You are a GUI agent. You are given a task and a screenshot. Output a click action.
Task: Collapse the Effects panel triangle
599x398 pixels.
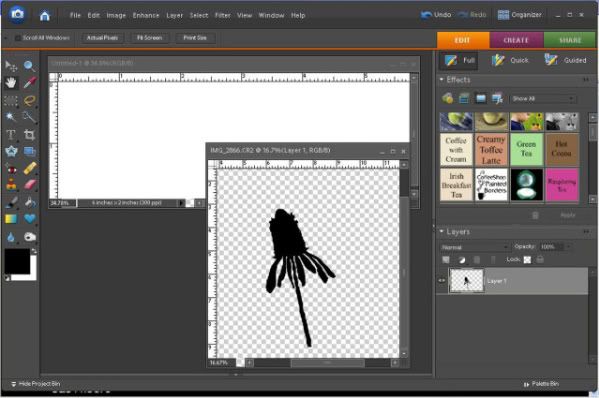(x=442, y=79)
